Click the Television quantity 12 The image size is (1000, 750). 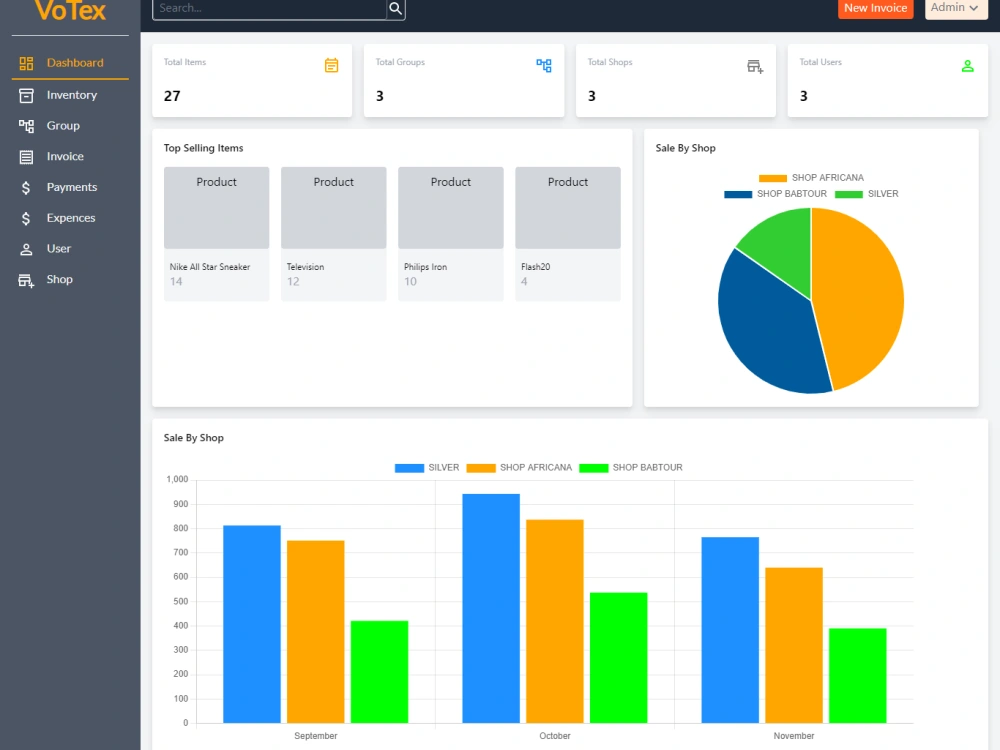tap(293, 282)
